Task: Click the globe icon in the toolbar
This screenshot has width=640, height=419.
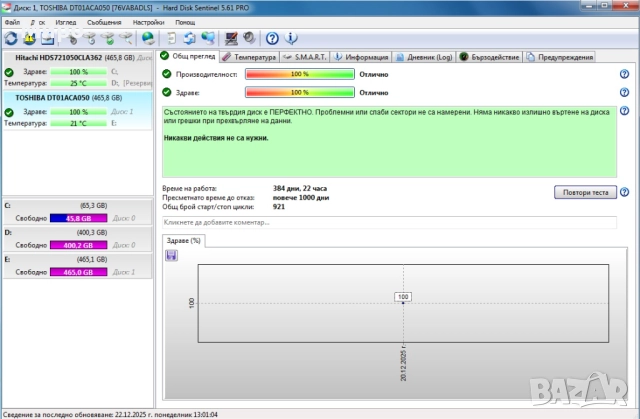Action: [148, 39]
